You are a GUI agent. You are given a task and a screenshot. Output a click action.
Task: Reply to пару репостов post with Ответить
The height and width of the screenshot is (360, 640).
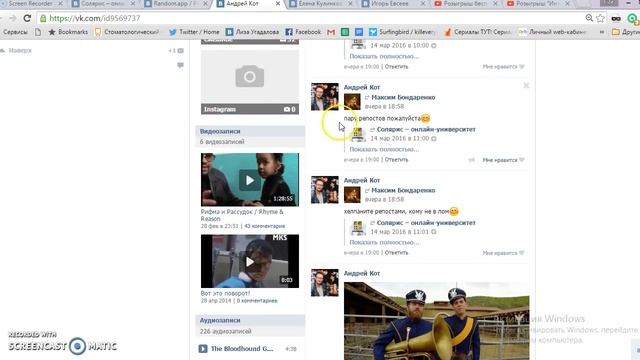[396, 160]
